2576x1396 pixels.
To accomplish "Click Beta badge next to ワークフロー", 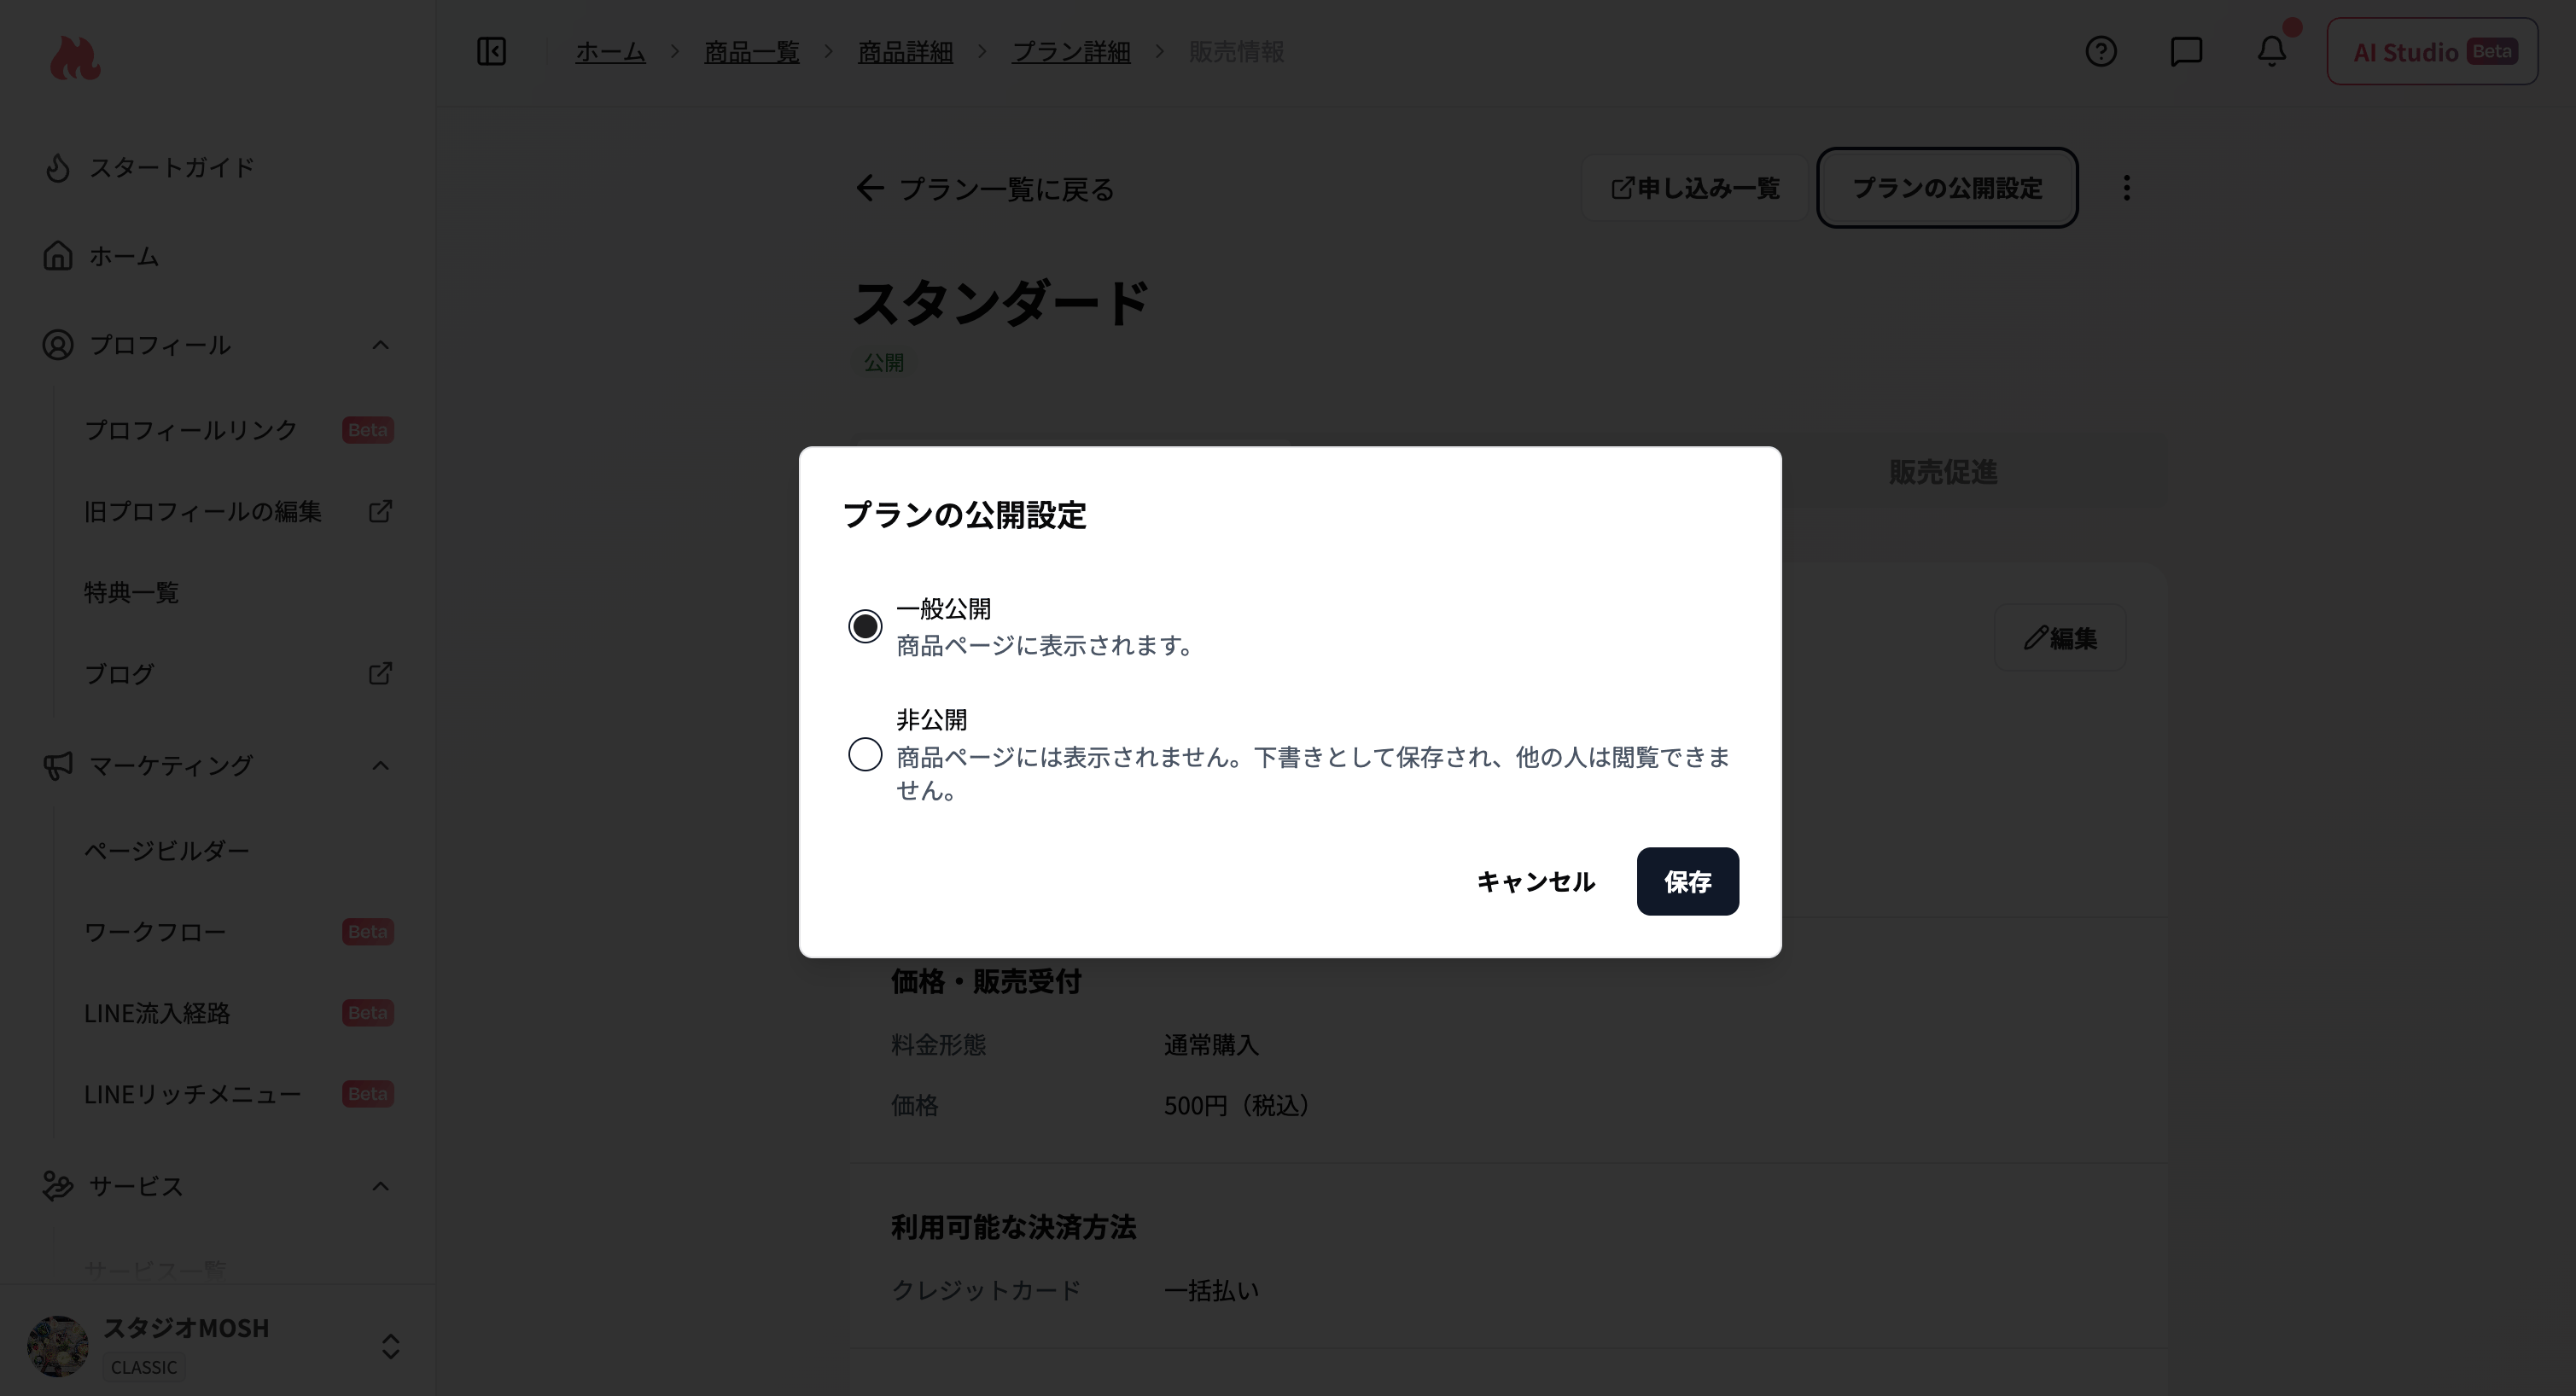I will point(367,932).
